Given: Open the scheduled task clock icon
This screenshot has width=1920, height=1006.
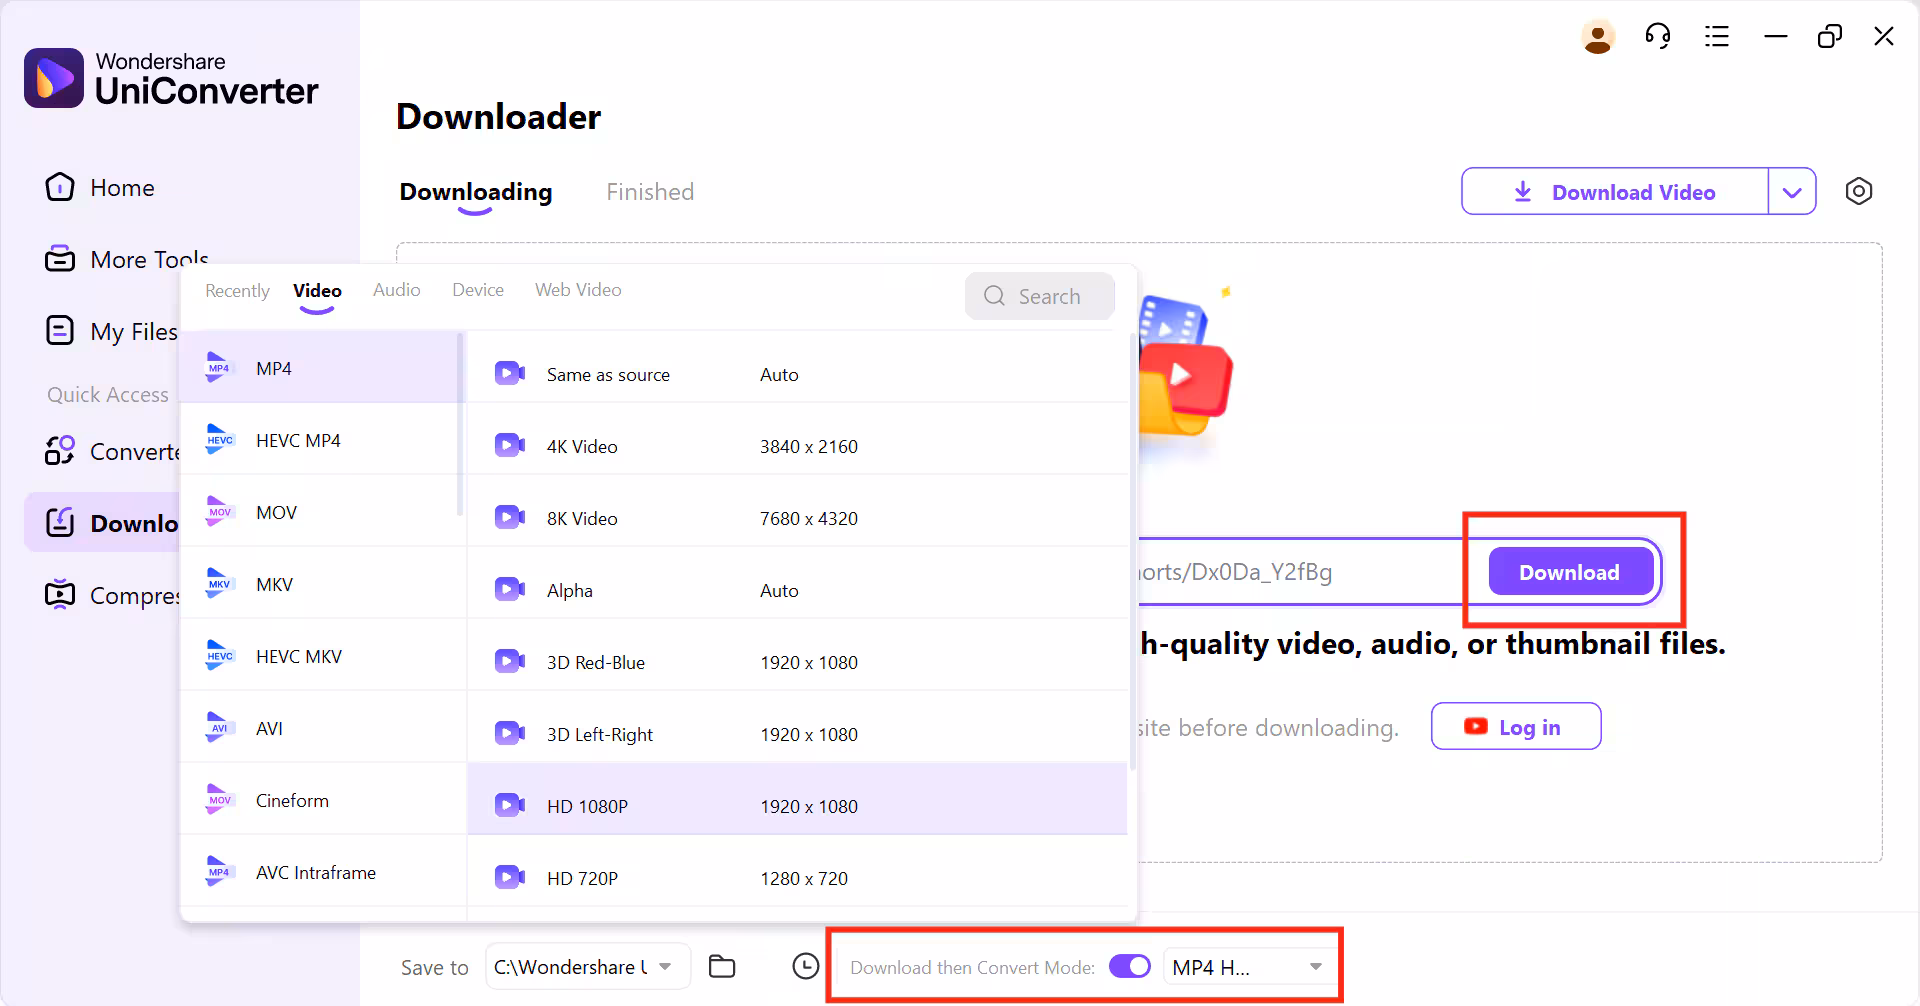Looking at the screenshot, I should 806,966.
